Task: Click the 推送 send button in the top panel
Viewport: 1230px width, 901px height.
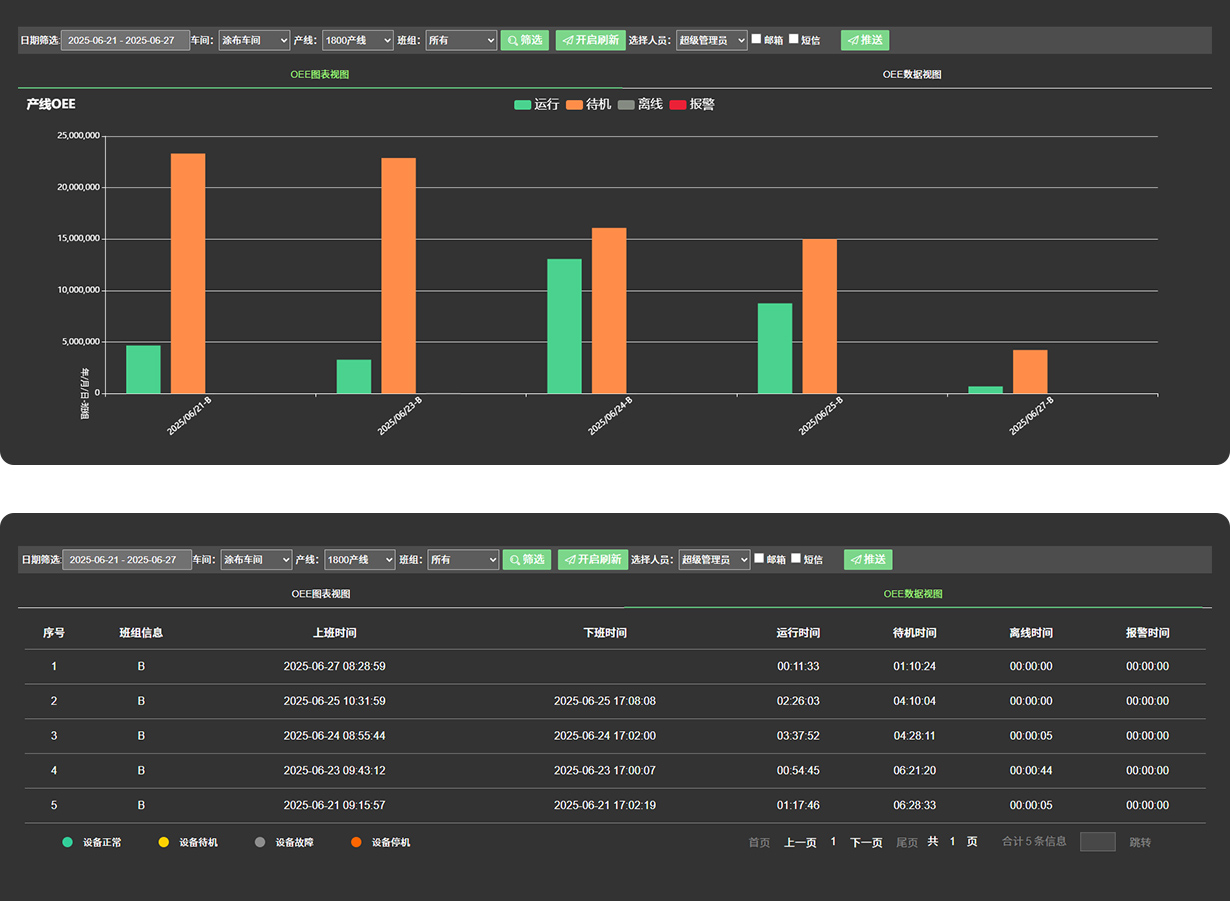Action: pos(865,40)
